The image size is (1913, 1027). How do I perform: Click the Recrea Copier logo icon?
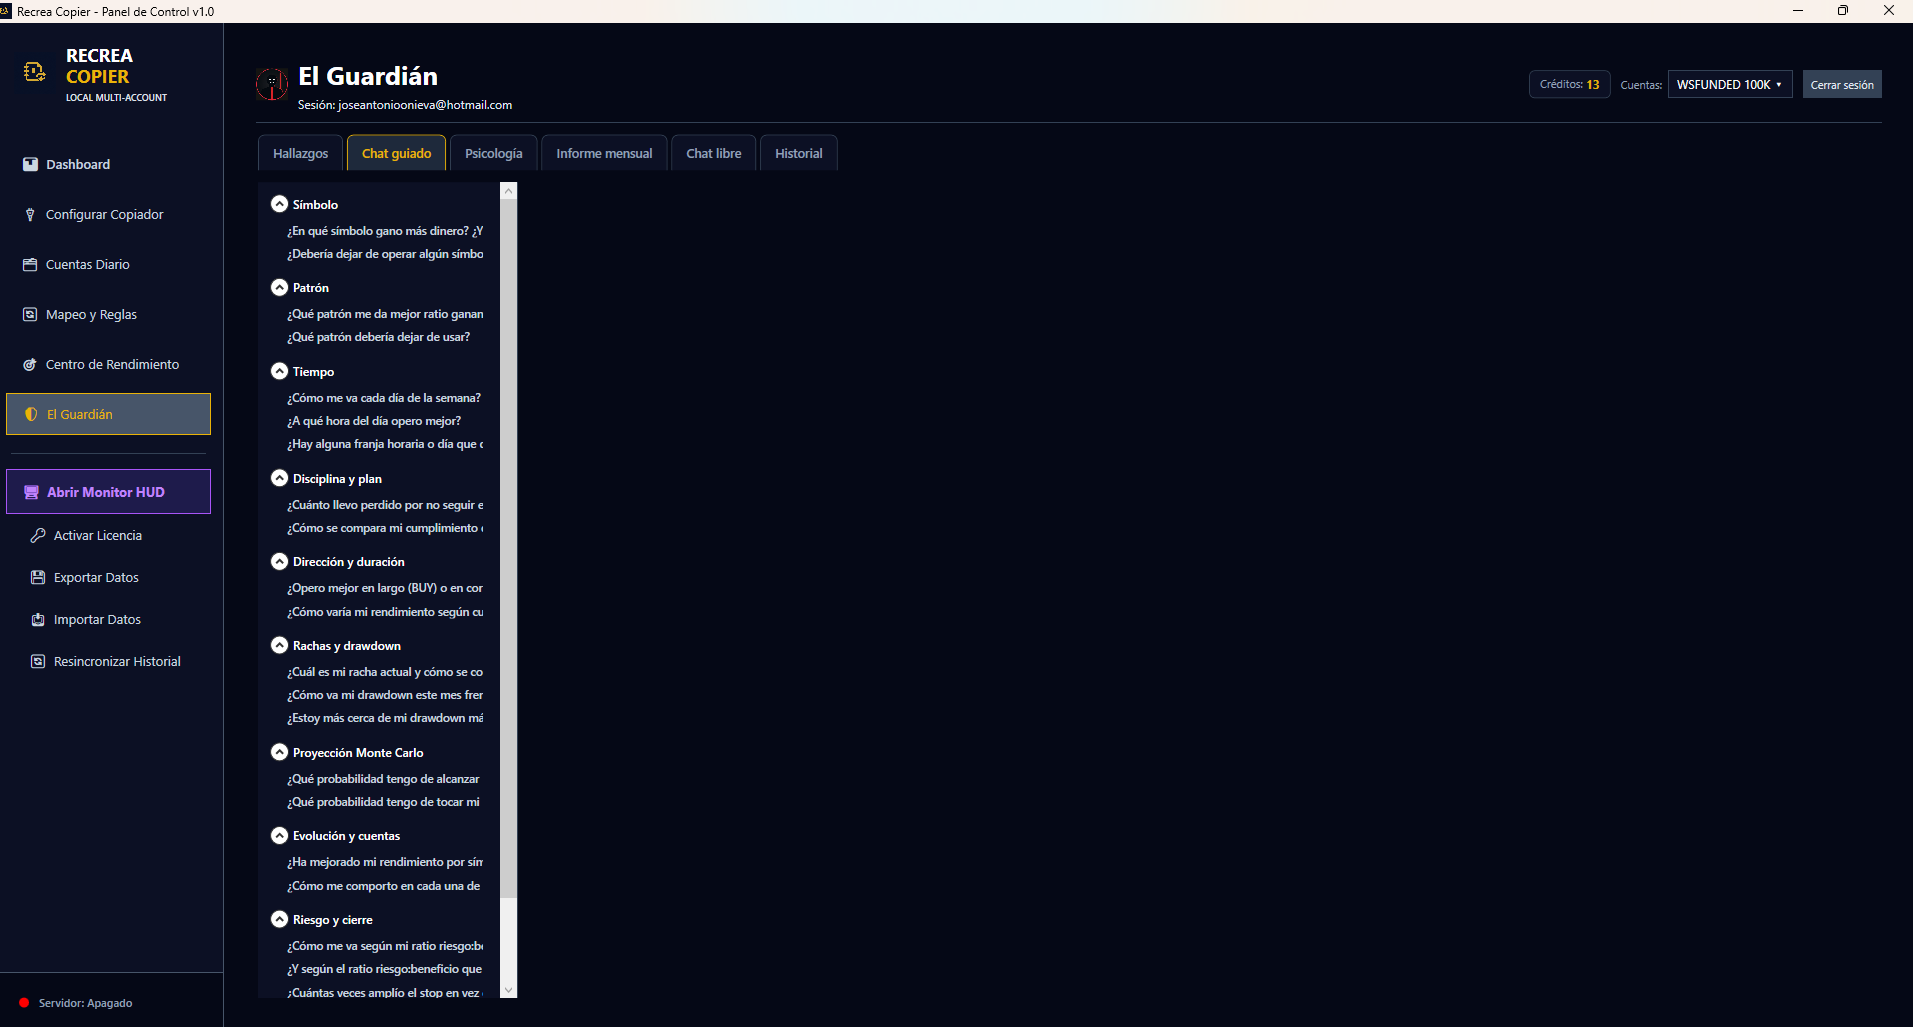(35, 71)
